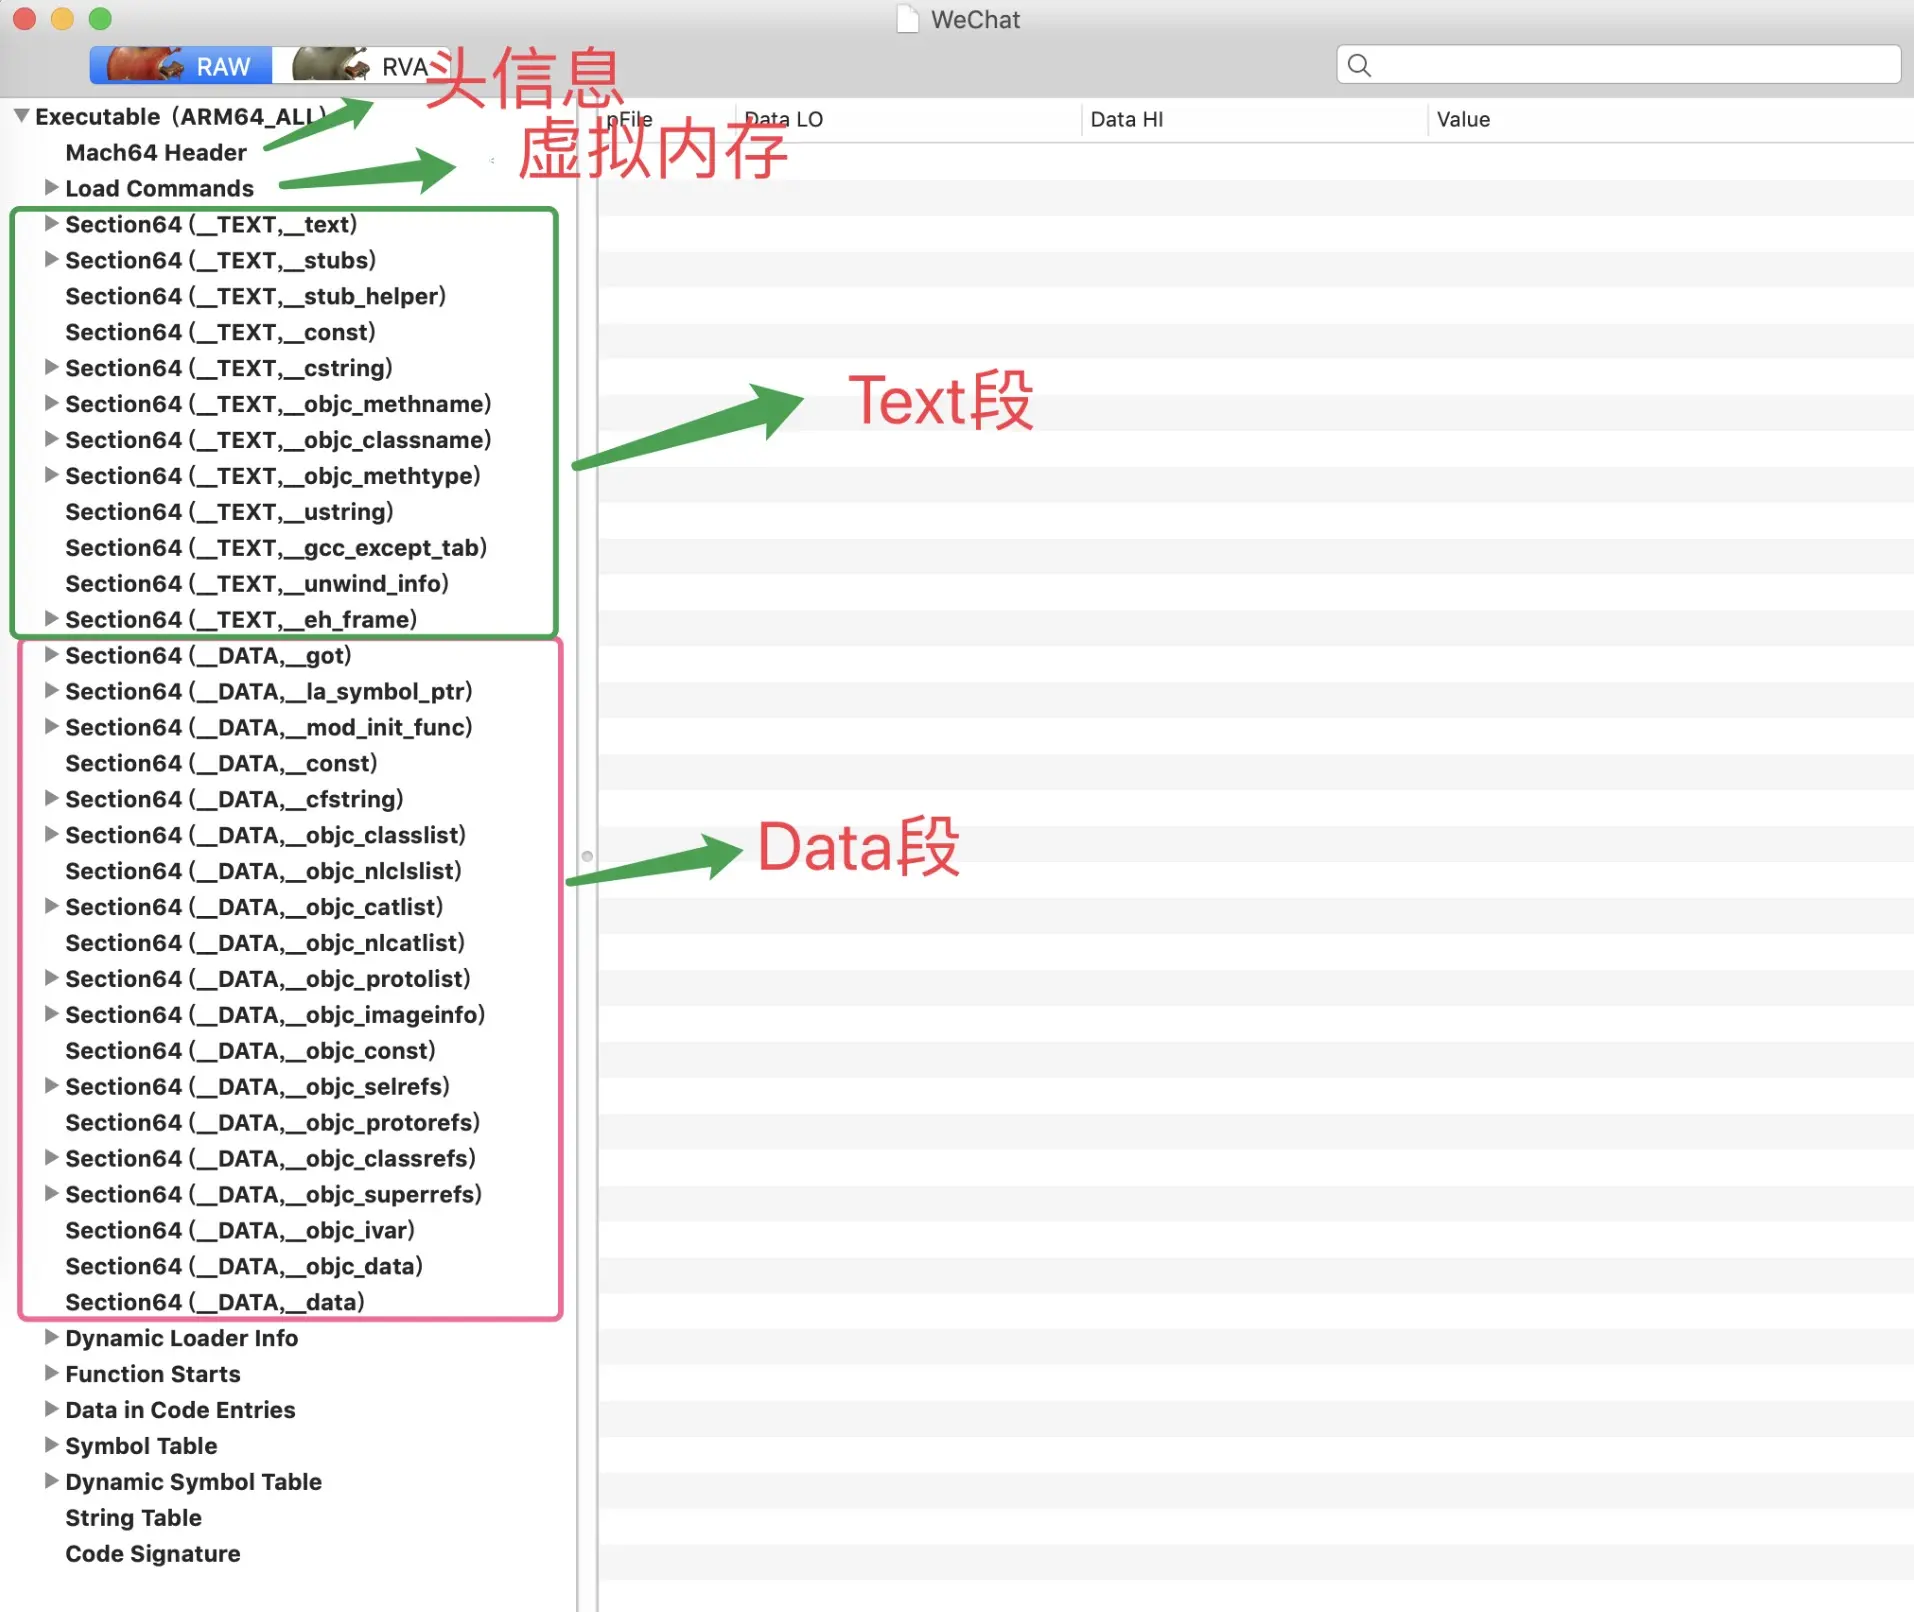Image resolution: width=1914 pixels, height=1612 pixels.
Task: Switch to RAW address mode
Action: point(181,66)
